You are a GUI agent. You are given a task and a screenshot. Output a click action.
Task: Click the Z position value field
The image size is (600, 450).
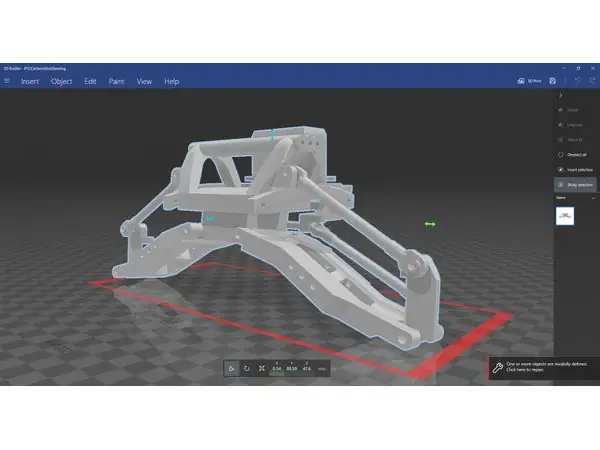coord(307,367)
